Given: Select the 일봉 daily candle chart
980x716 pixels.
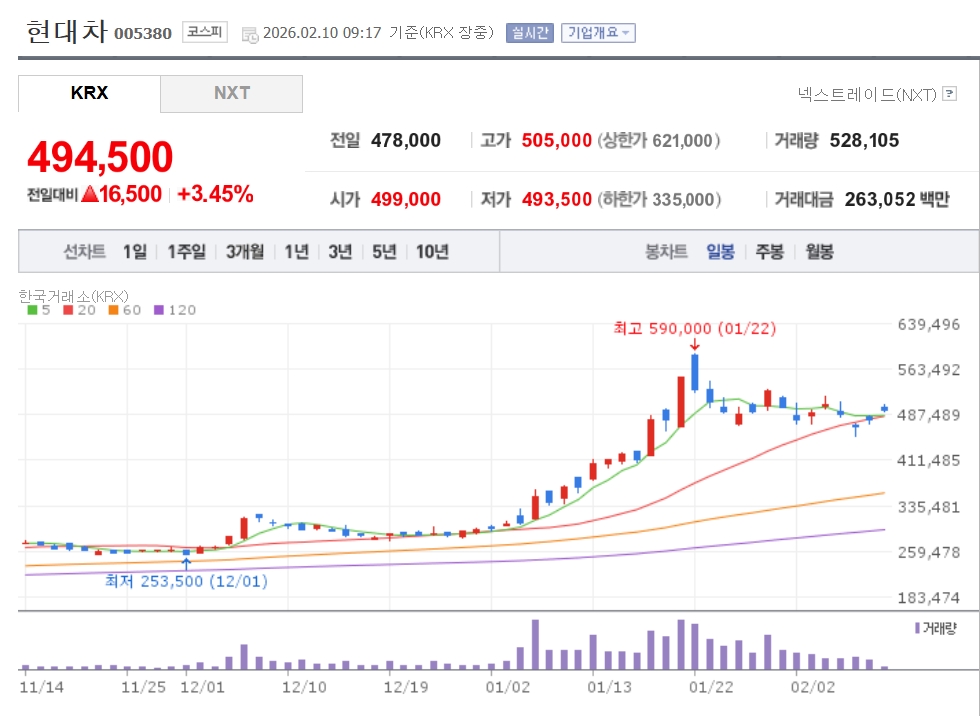Looking at the screenshot, I should [720, 251].
